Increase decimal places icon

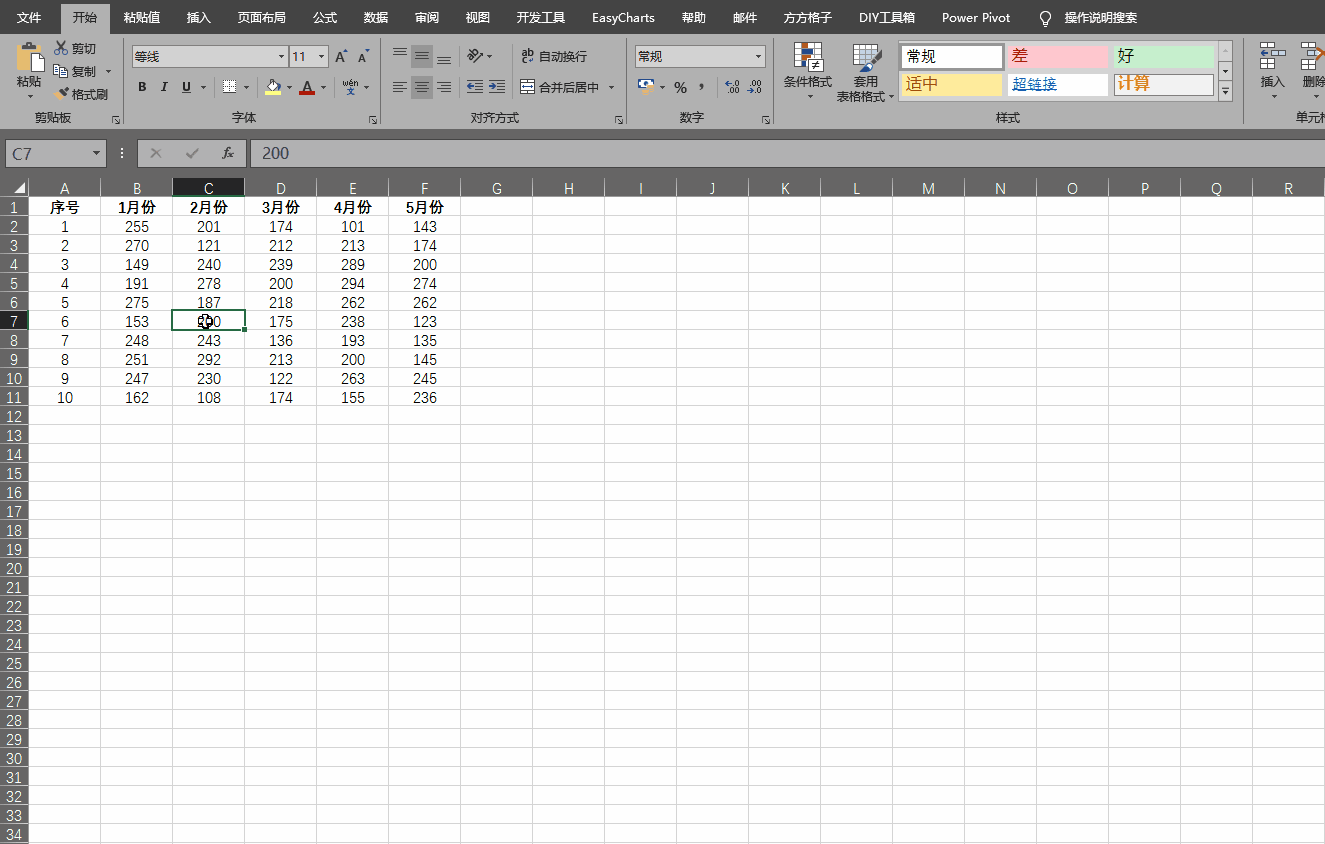(732, 87)
